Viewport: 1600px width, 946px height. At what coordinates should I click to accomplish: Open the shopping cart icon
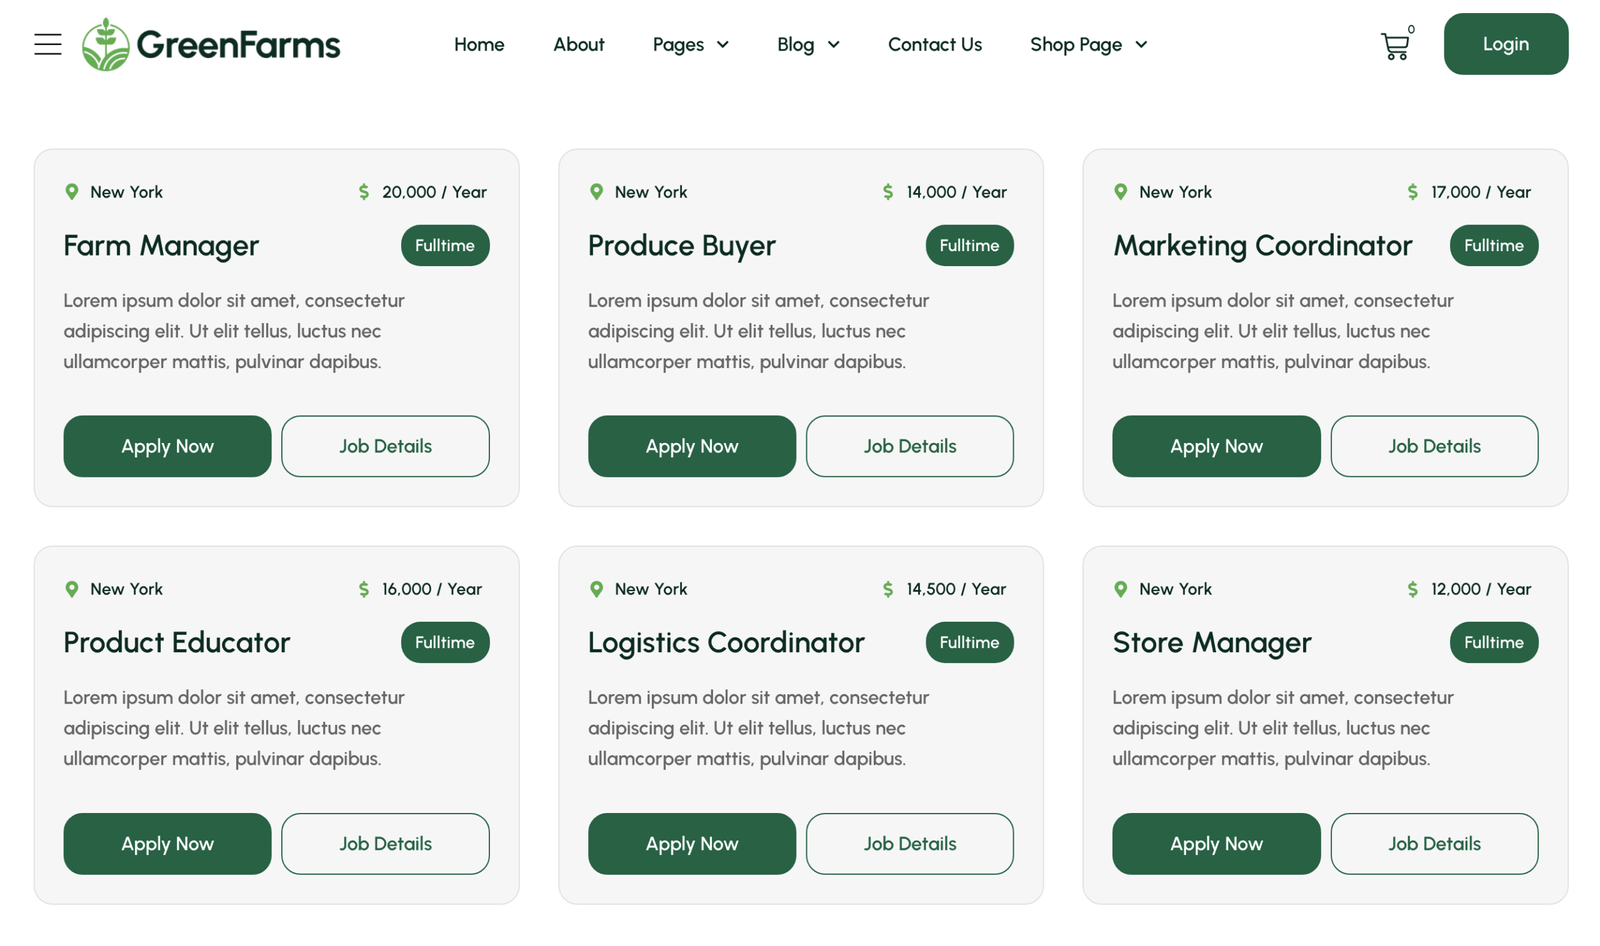(1395, 46)
